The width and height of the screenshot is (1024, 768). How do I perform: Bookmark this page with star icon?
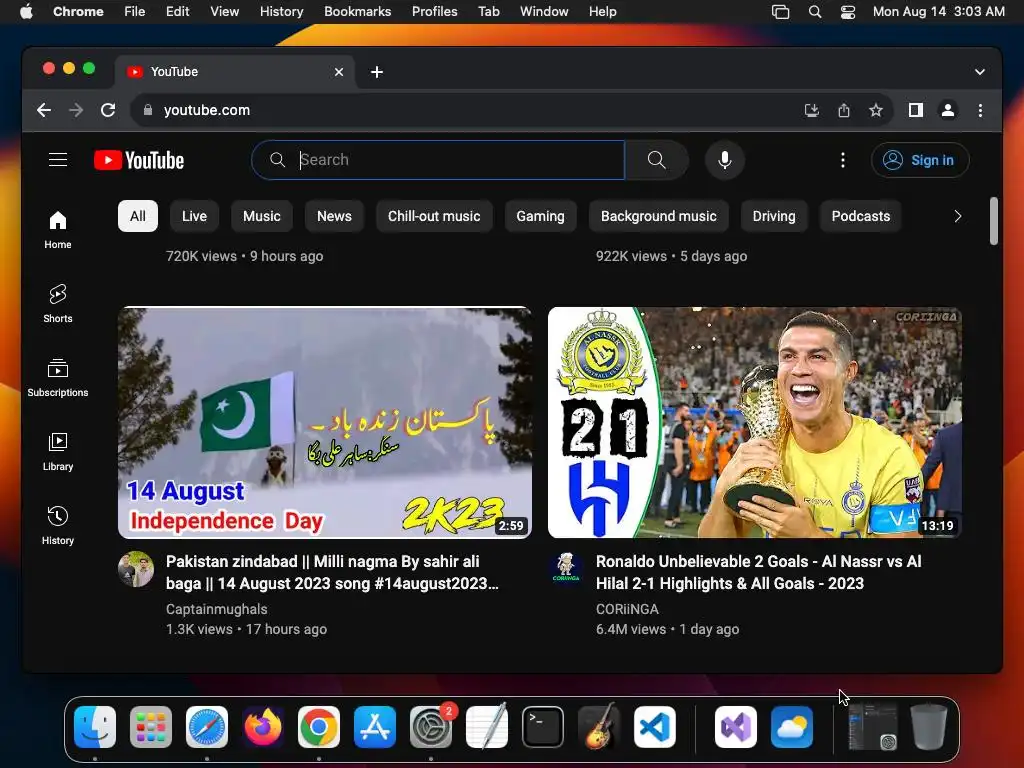pyautogui.click(x=876, y=110)
